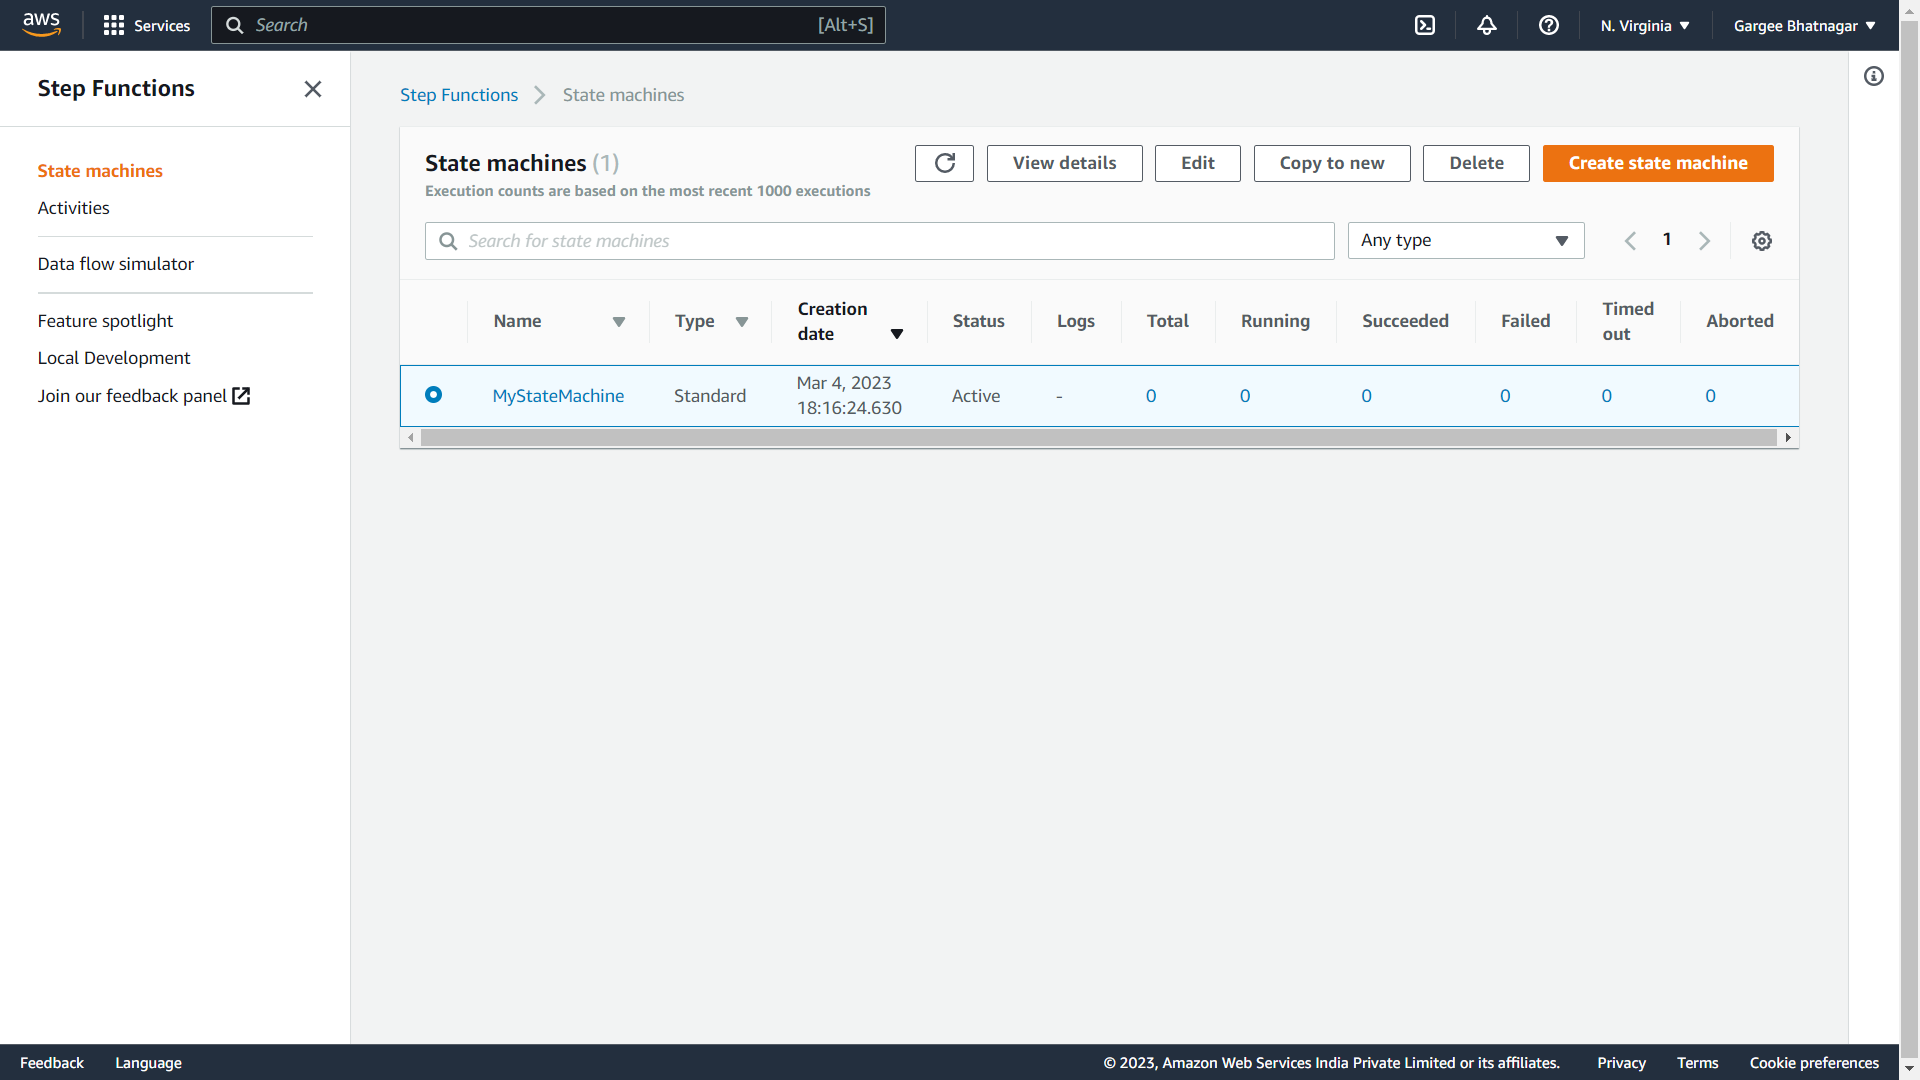Go to Activities in sidebar

74,208
